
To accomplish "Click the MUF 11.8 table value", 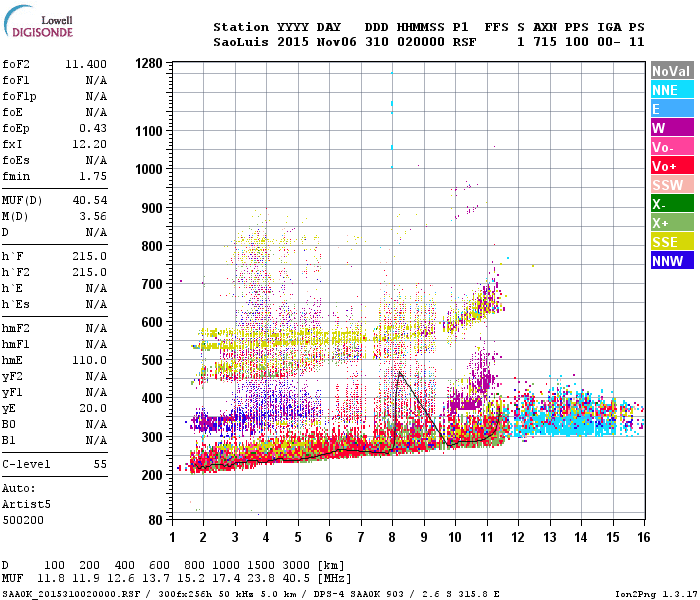I will [x=50, y=578].
